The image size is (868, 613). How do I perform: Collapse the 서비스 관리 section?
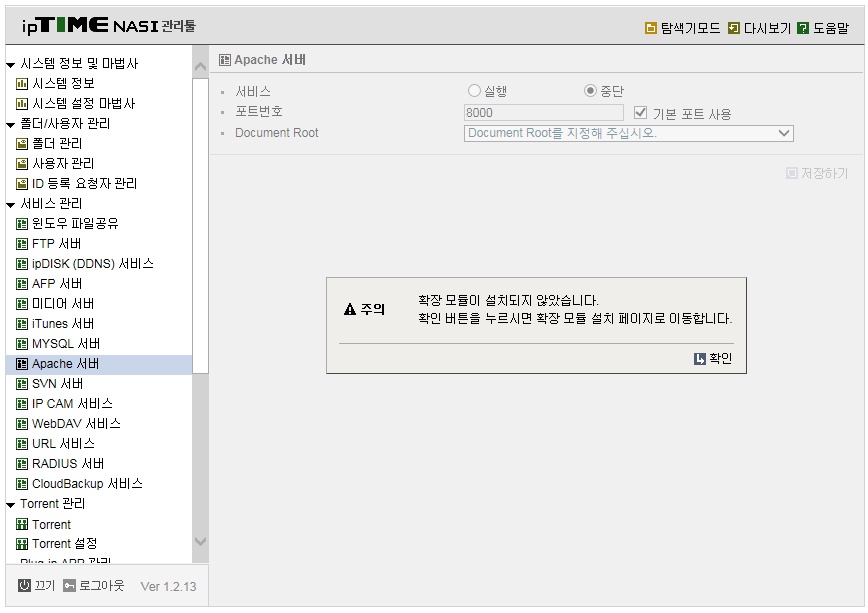11,205
